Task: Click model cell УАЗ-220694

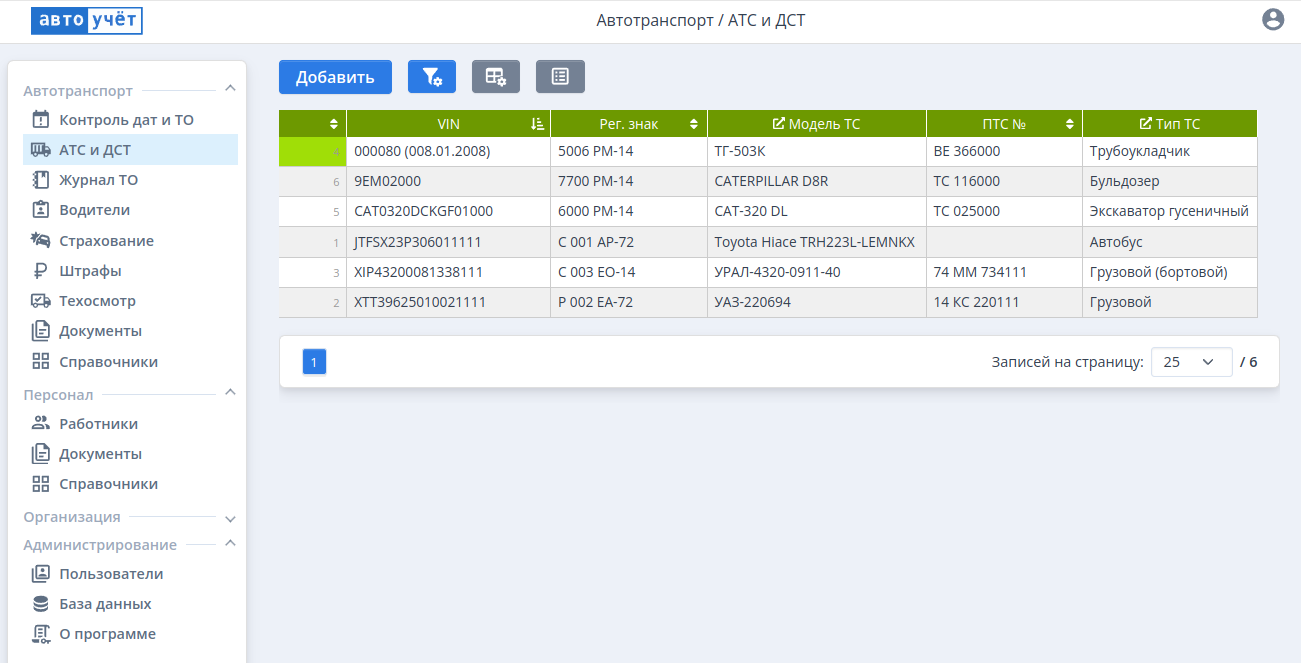Action: [x=816, y=302]
